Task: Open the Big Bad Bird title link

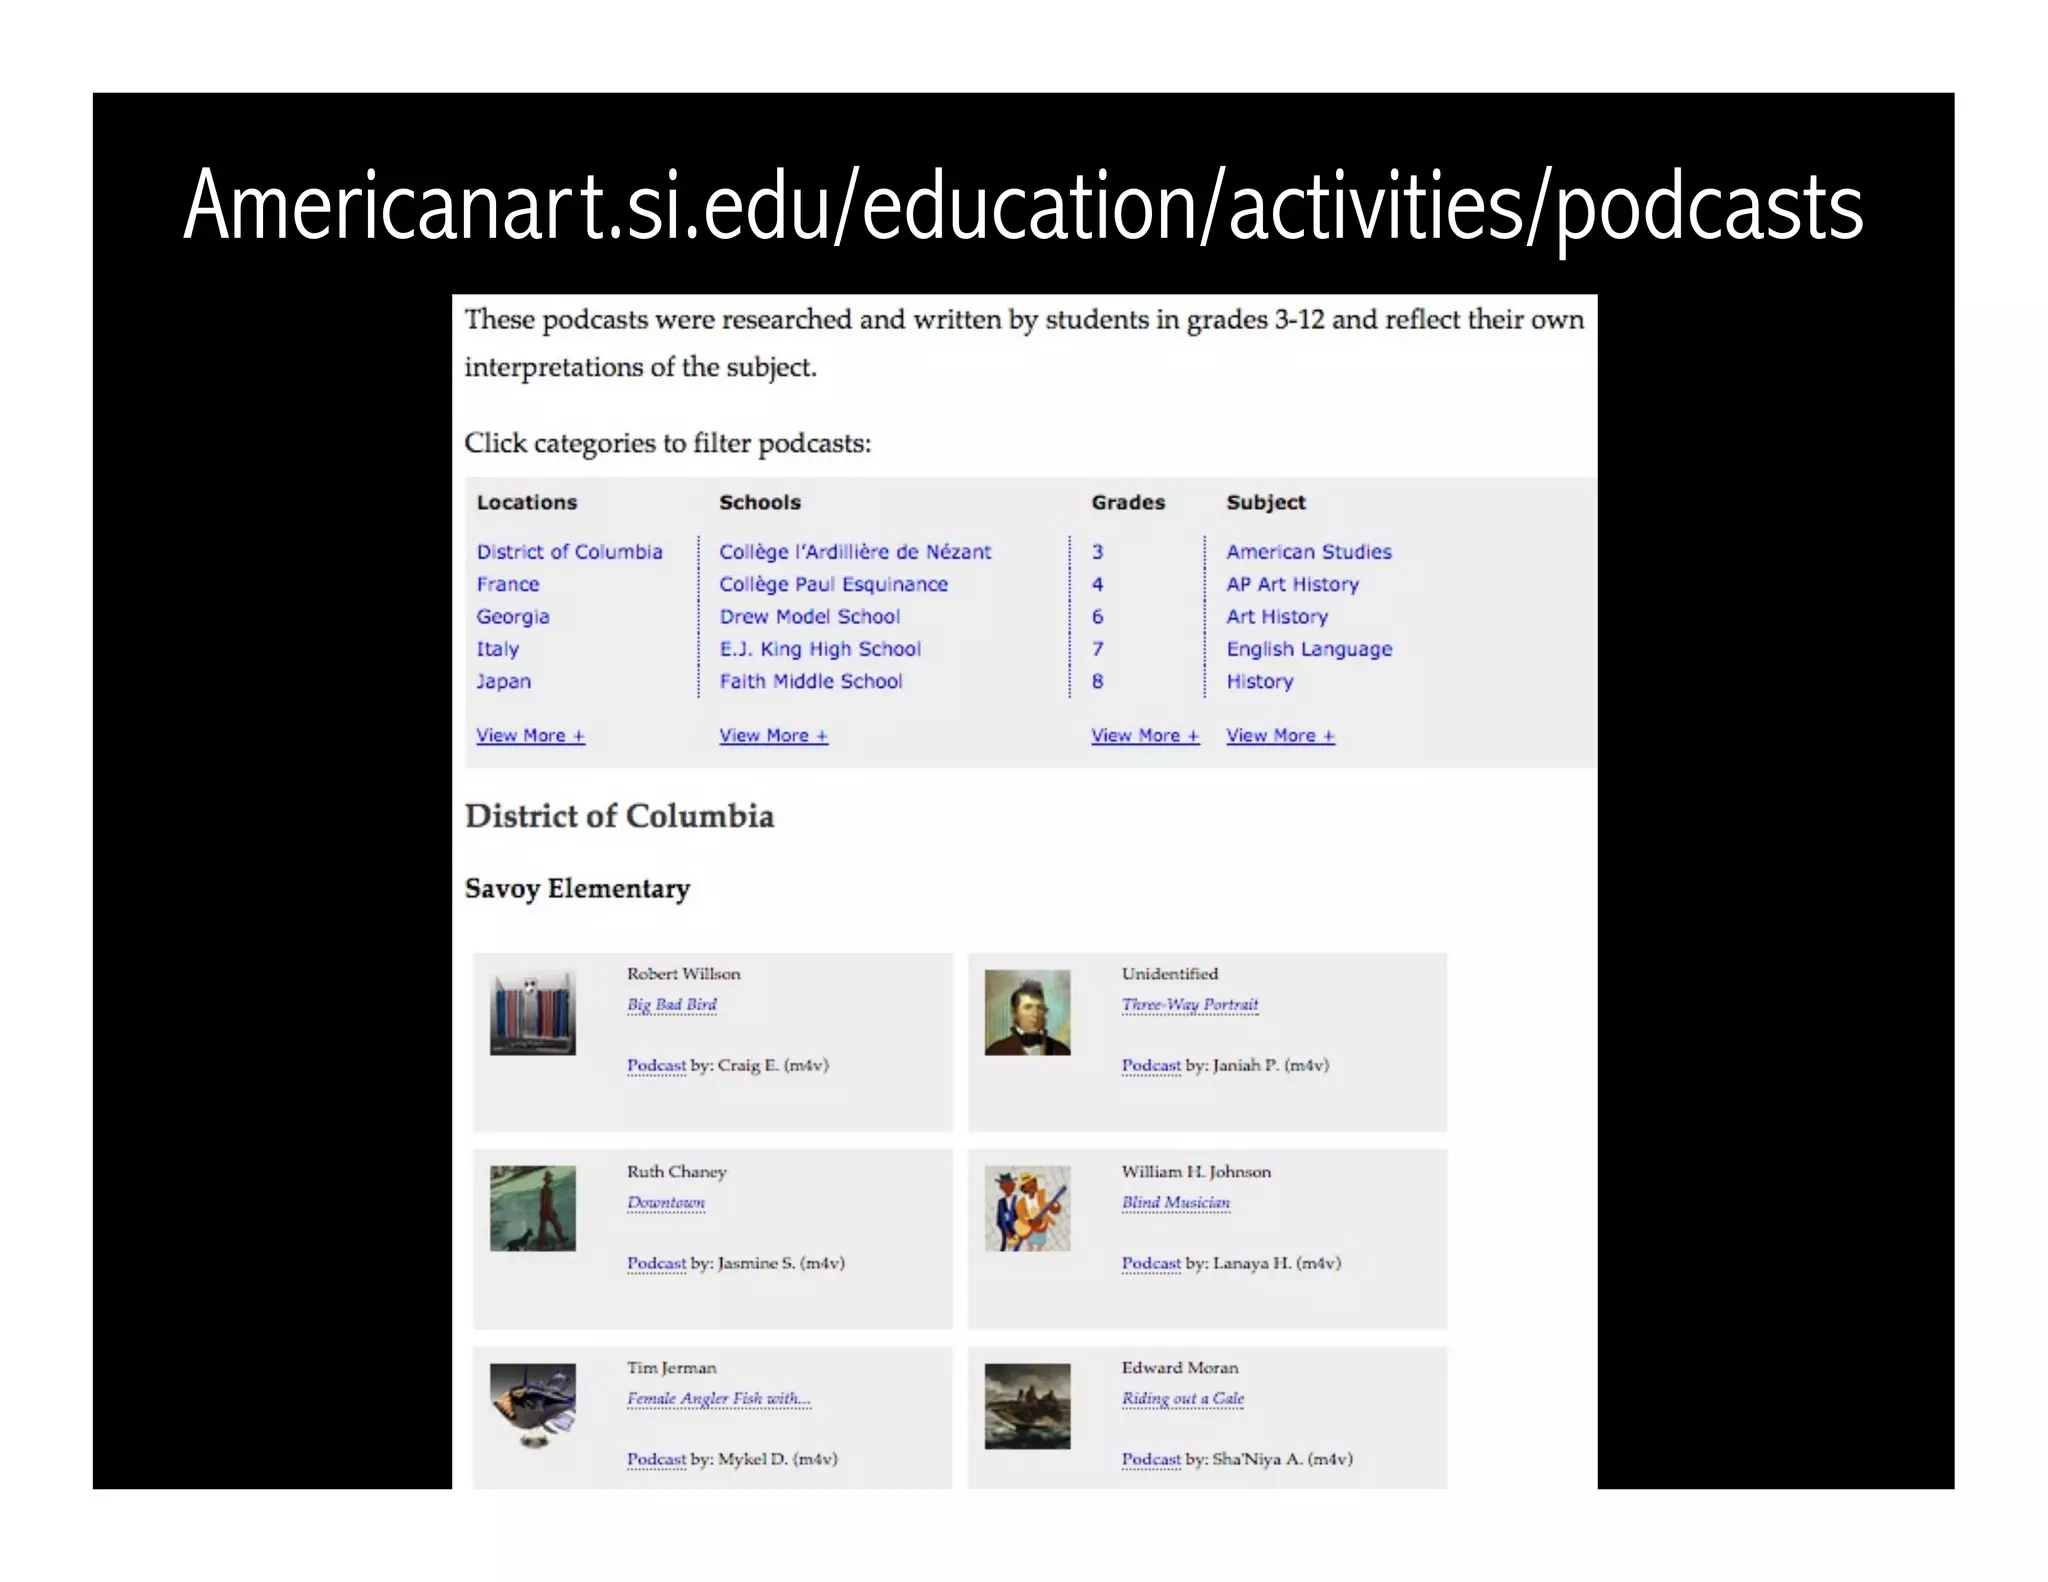Action: 672,1005
